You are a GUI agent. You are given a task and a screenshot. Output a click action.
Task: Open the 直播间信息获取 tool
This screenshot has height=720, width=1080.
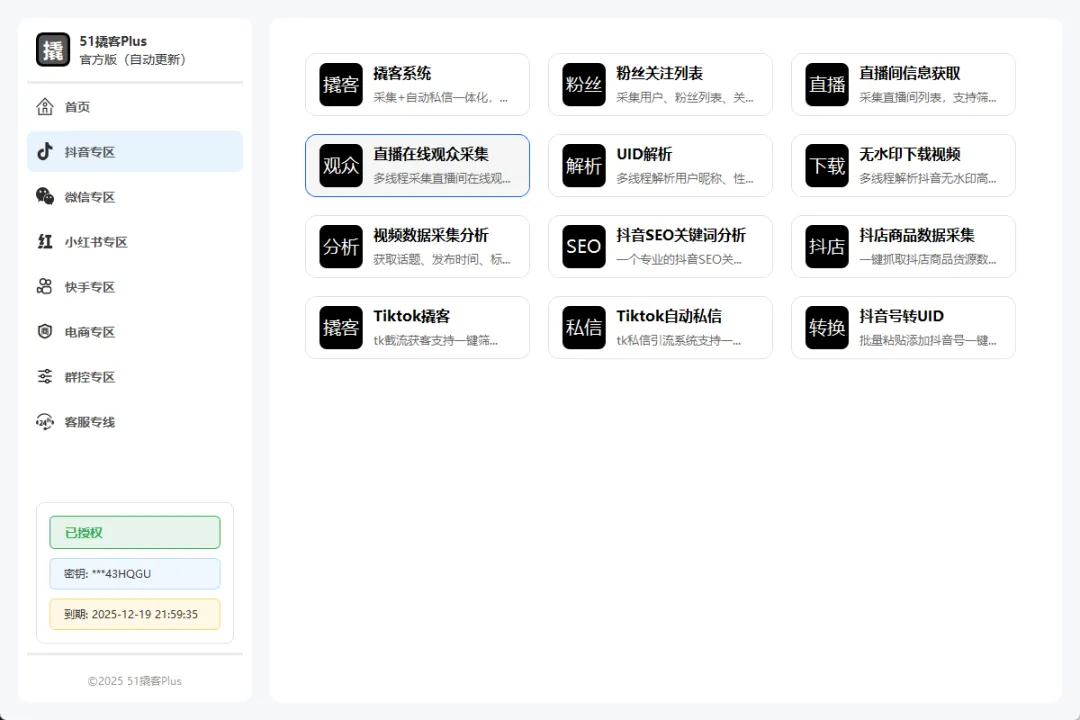point(827,84)
